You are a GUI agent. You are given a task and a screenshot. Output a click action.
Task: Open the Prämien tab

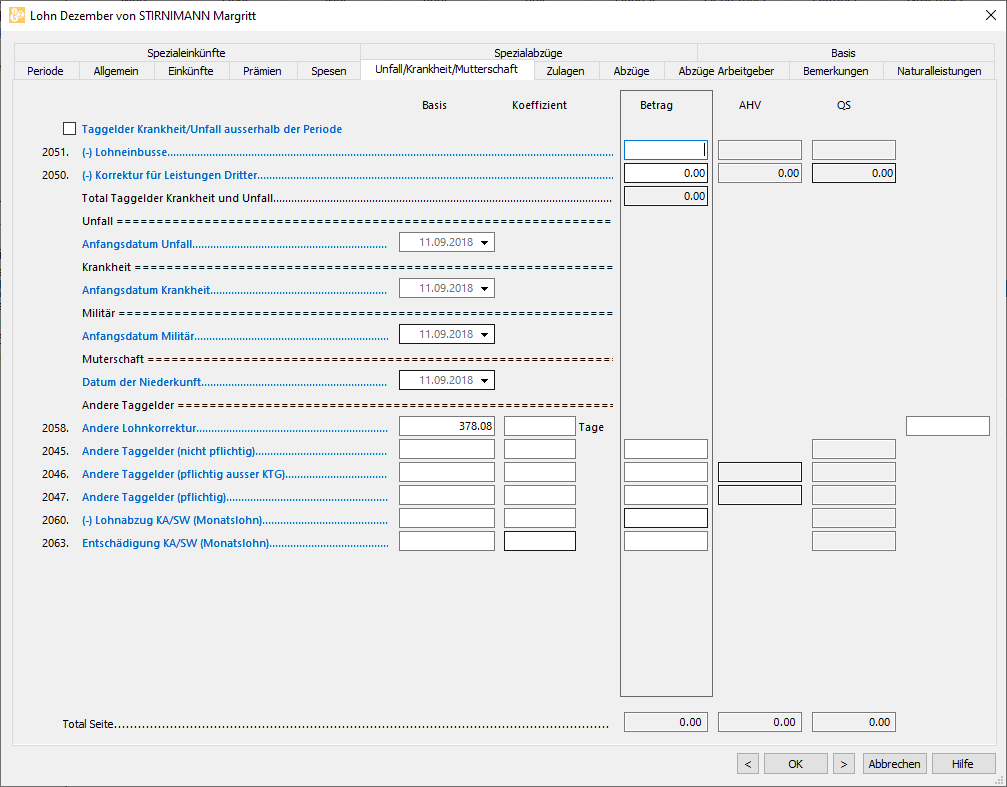263,71
